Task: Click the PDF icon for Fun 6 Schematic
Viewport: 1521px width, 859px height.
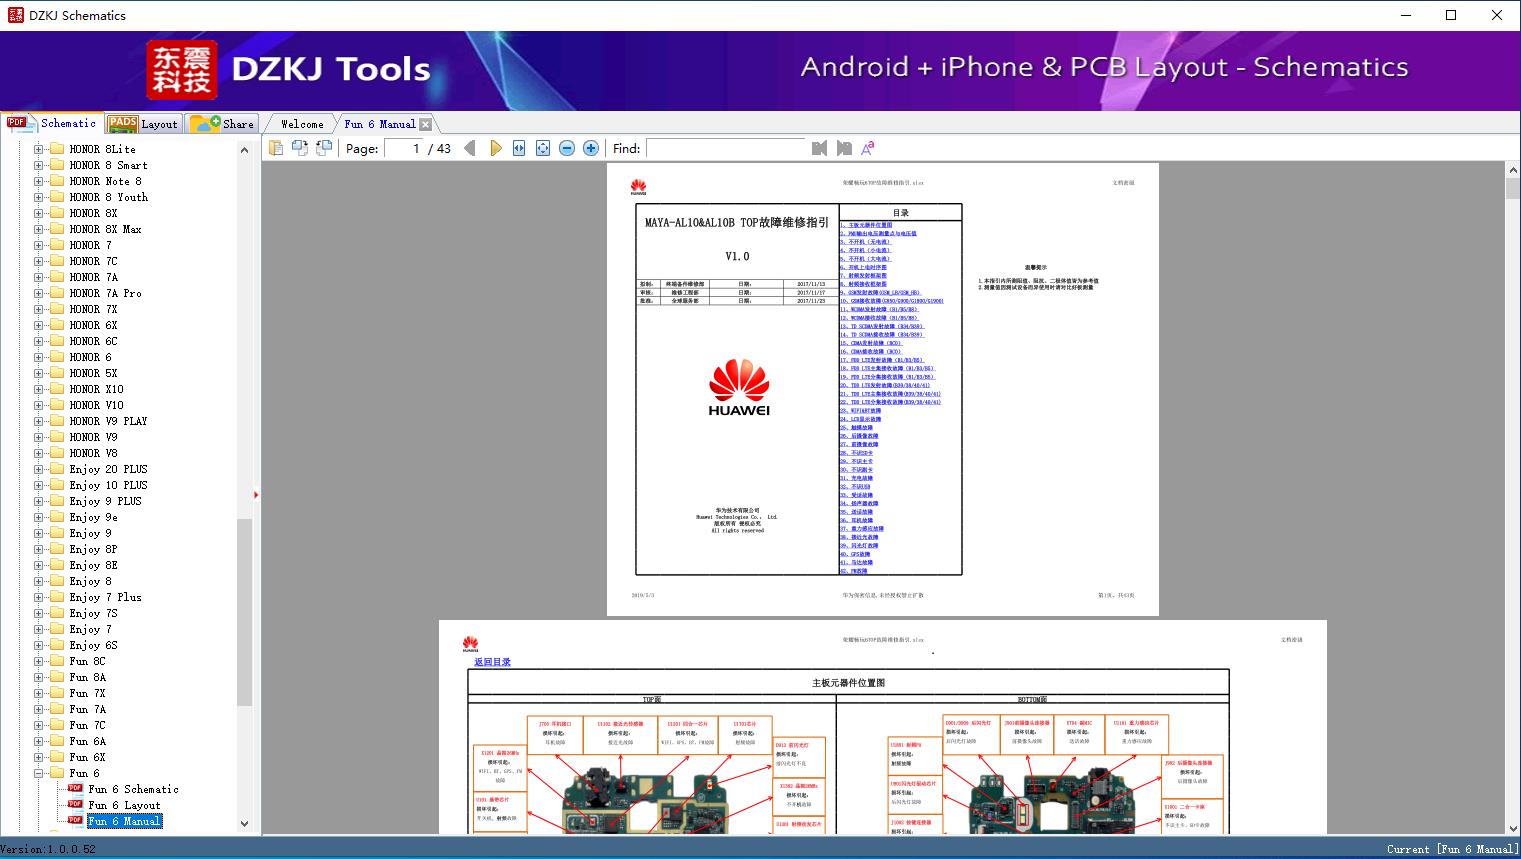Action: 75,789
